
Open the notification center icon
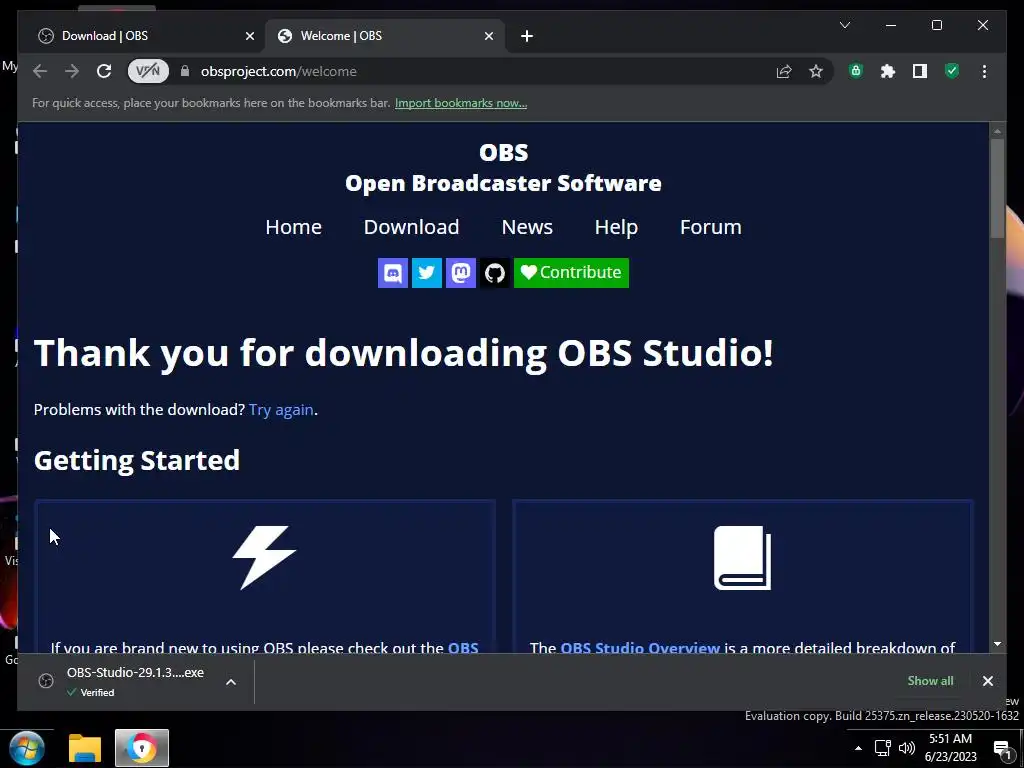[1002, 749]
